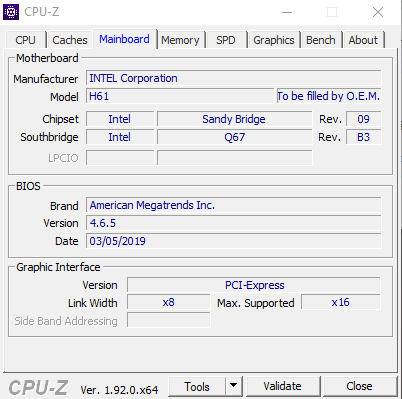Click the BIOS brand American Megatrends Inc.

(x=233, y=205)
